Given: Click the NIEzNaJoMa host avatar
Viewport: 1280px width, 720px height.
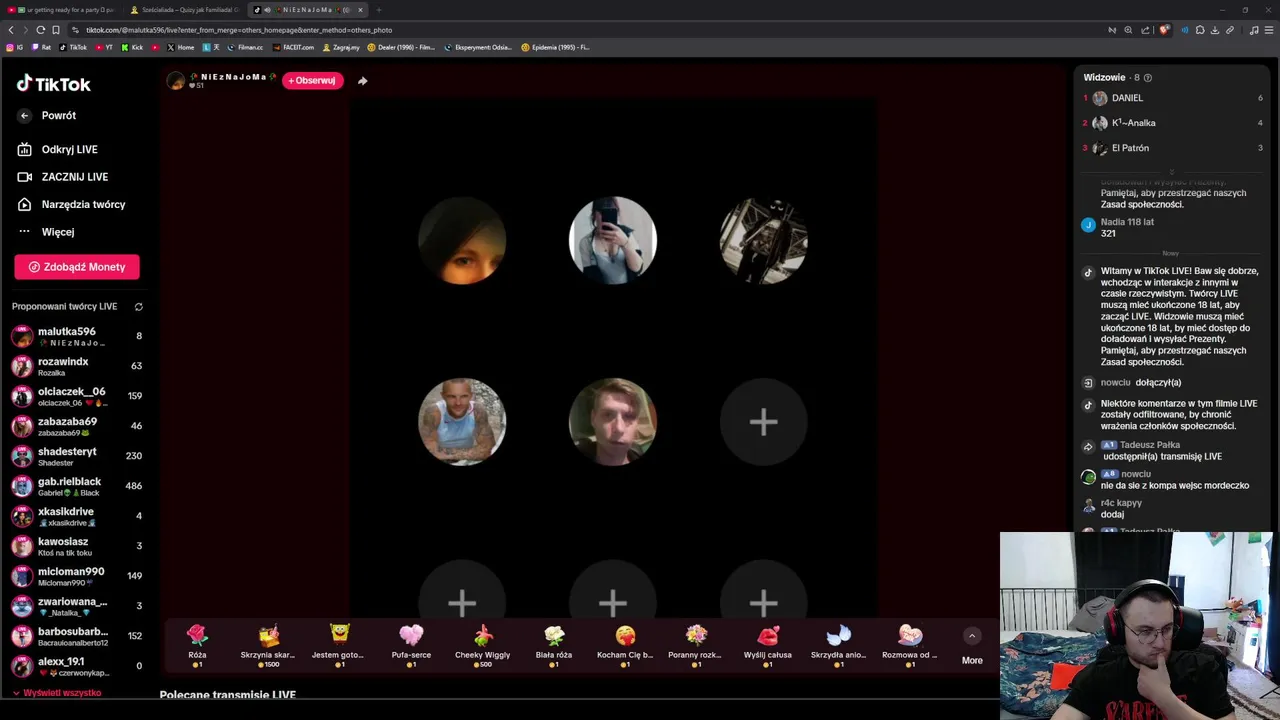Looking at the screenshot, I should pos(176,81).
